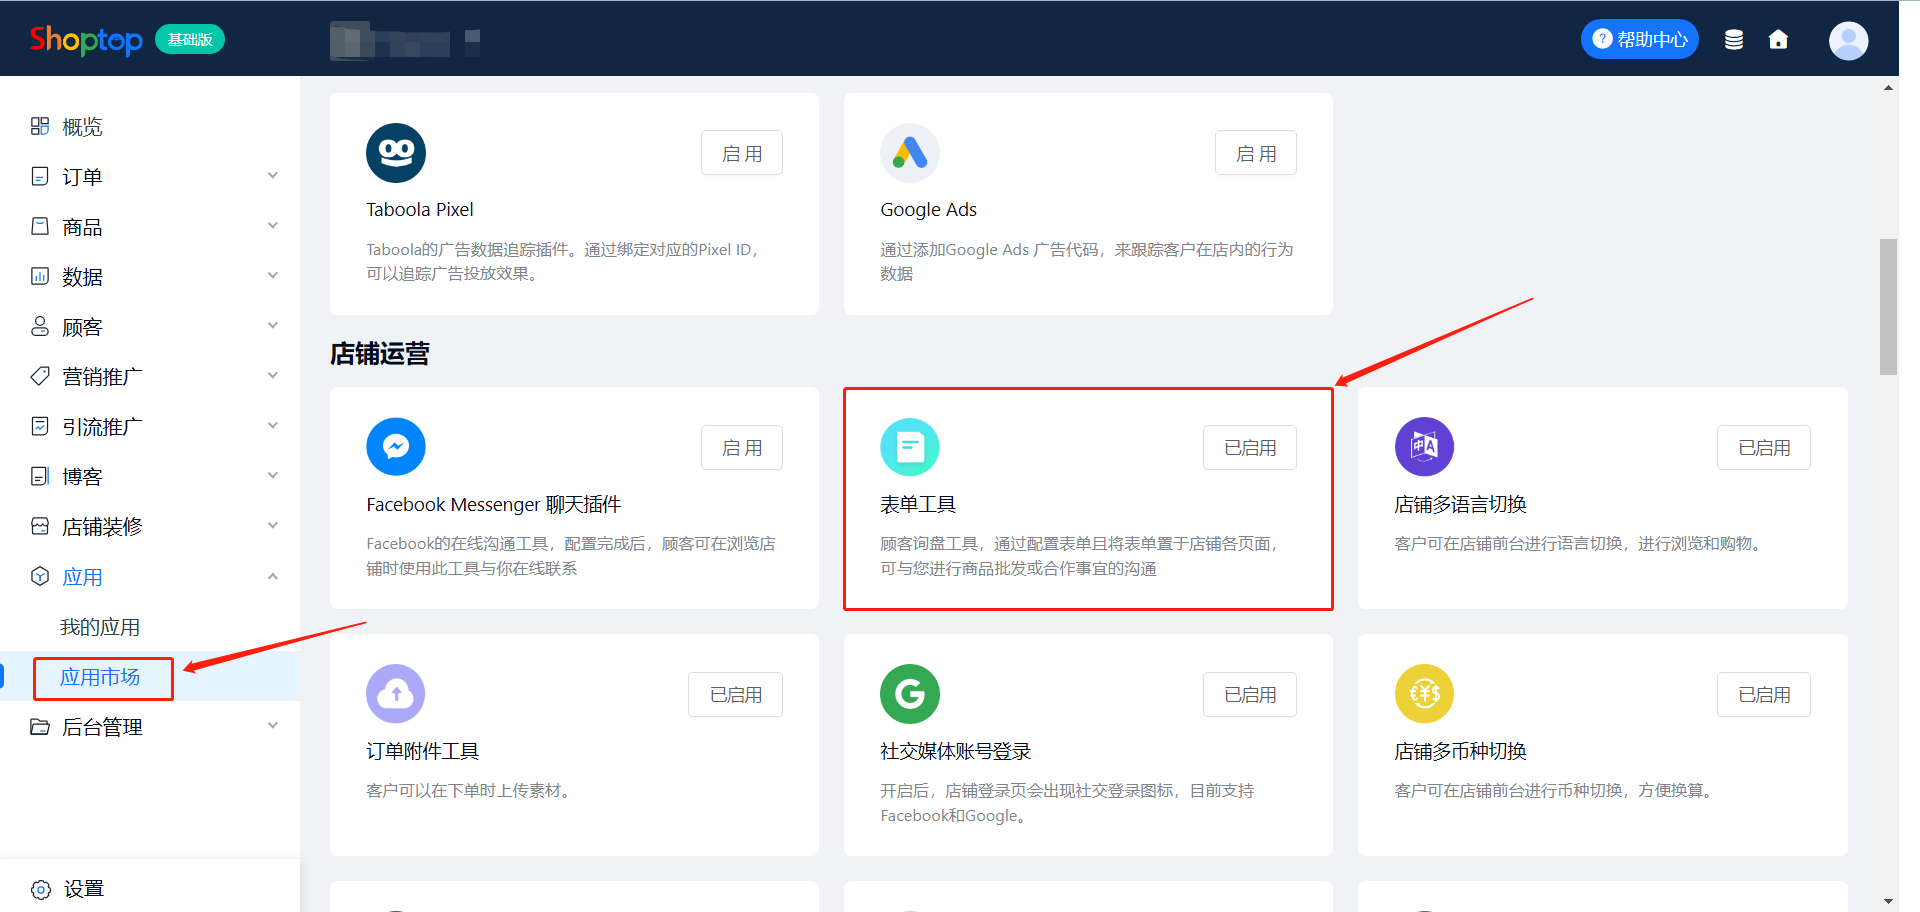This screenshot has height=912, width=1920.
Task: Click the 表单工具 title text
Action: click(x=918, y=504)
